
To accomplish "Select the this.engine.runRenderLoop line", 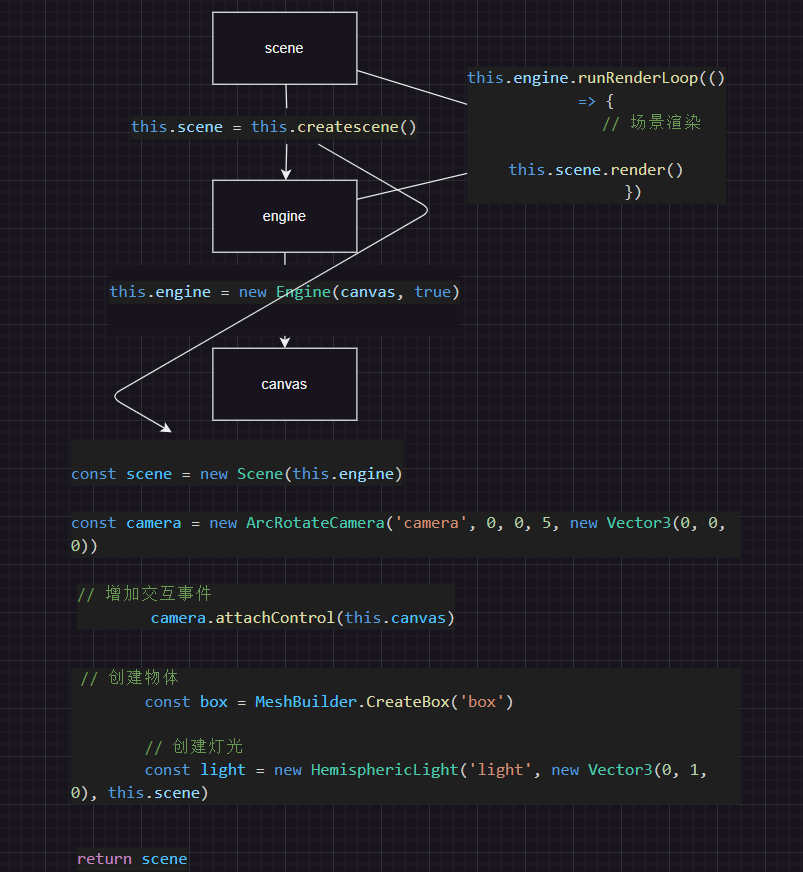I will coord(596,78).
